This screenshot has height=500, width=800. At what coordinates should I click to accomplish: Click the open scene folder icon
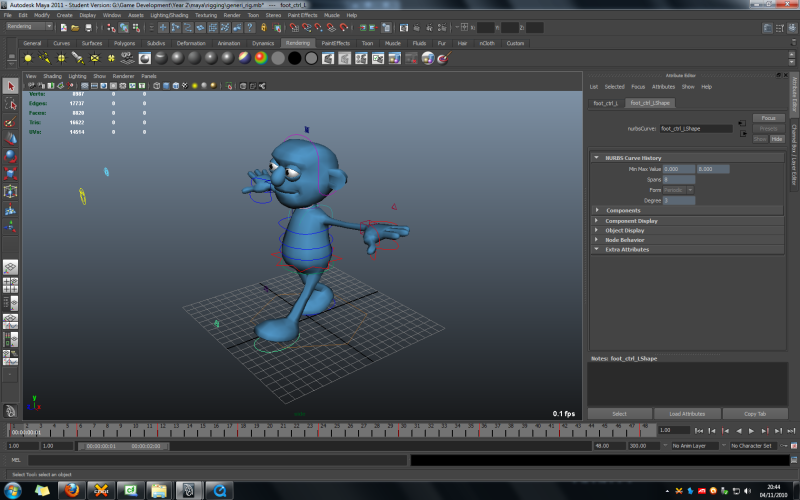tap(75, 27)
